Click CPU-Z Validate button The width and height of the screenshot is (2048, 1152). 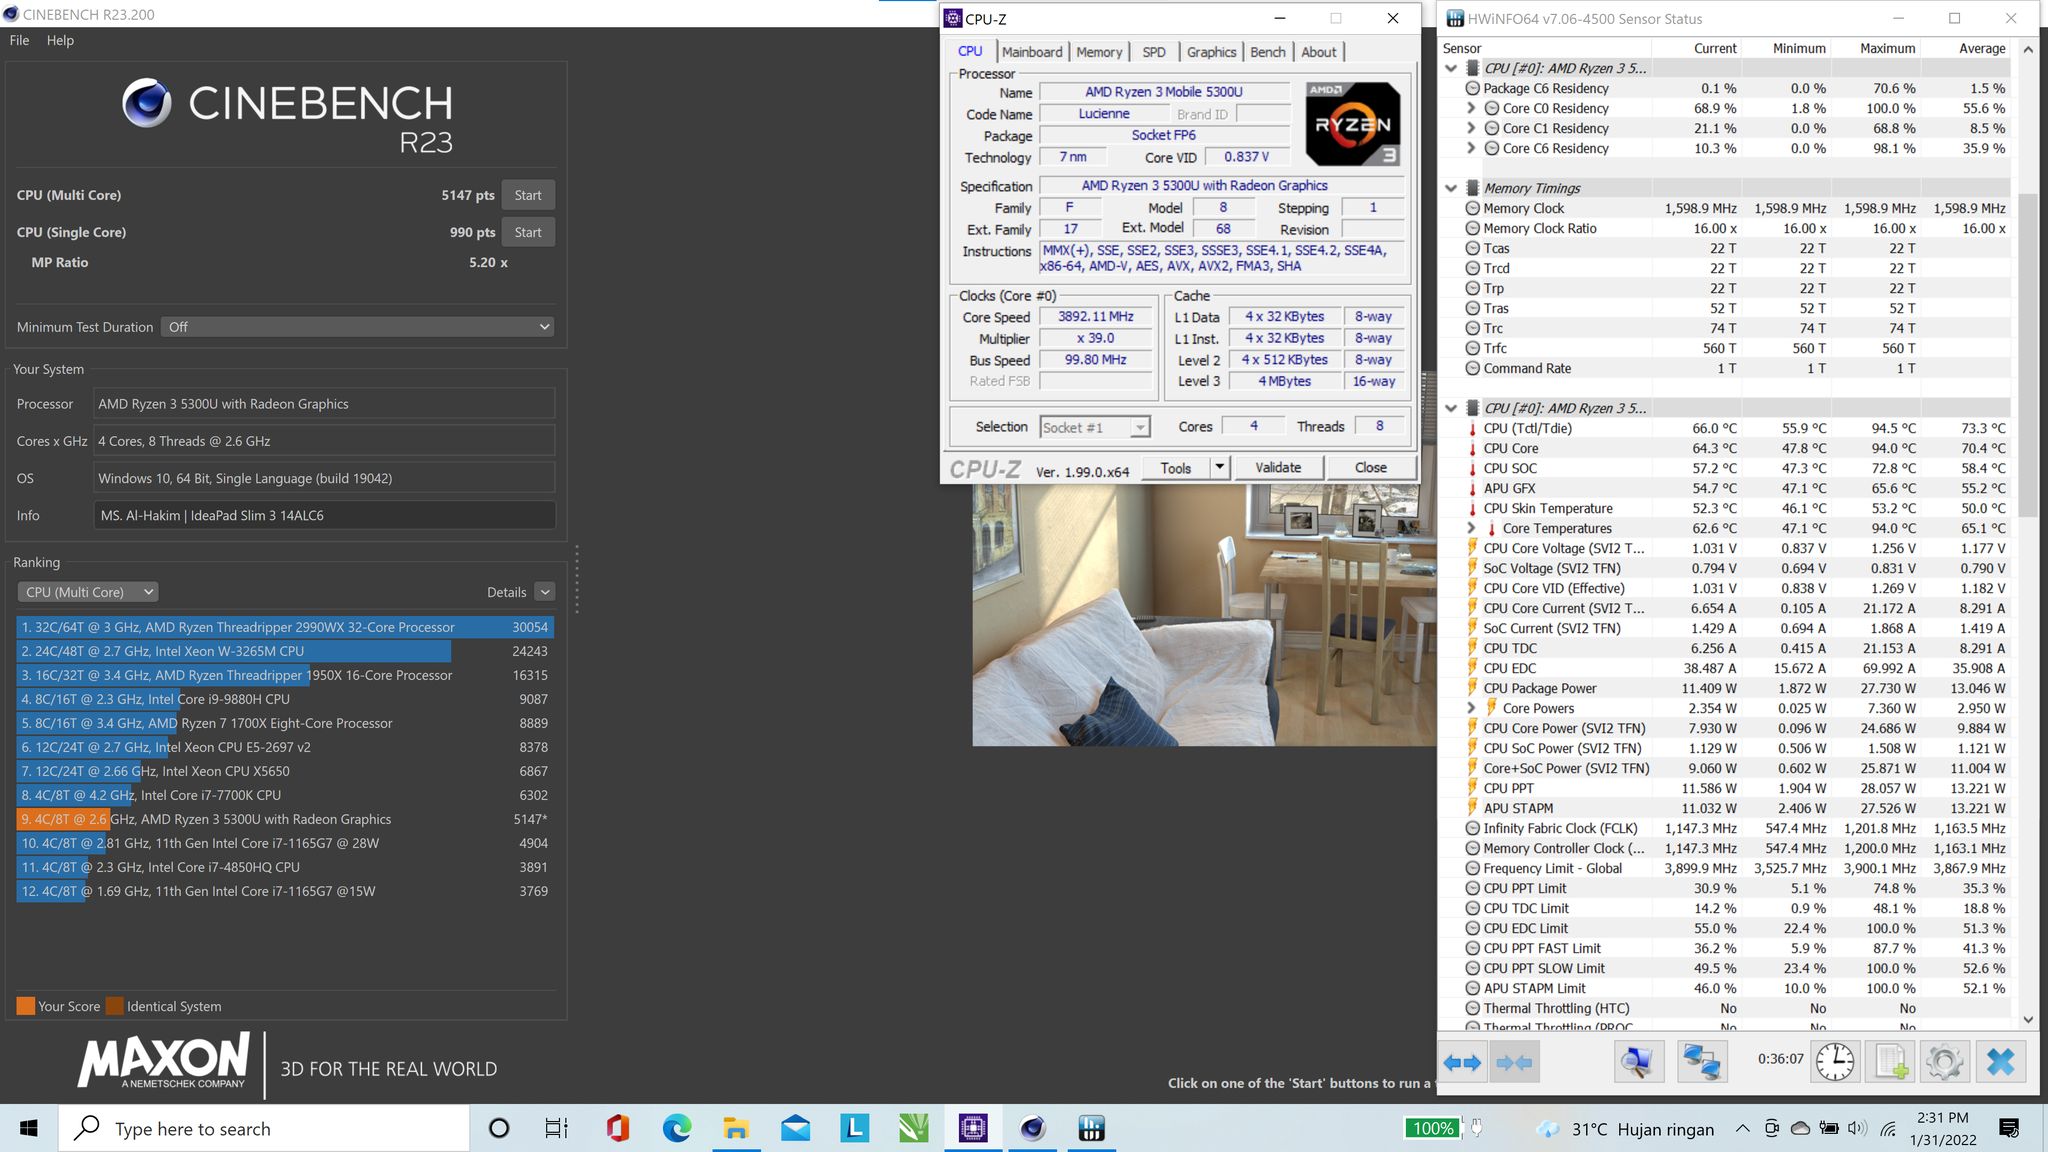(x=1278, y=467)
